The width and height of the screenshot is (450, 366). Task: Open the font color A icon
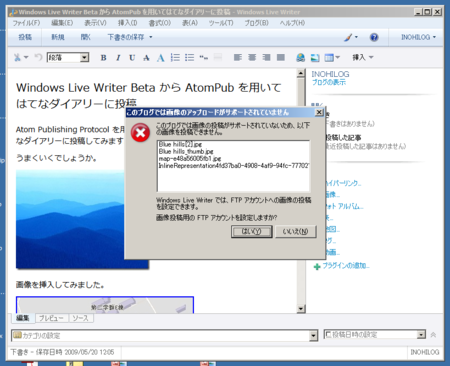click(x=160, y=57)
